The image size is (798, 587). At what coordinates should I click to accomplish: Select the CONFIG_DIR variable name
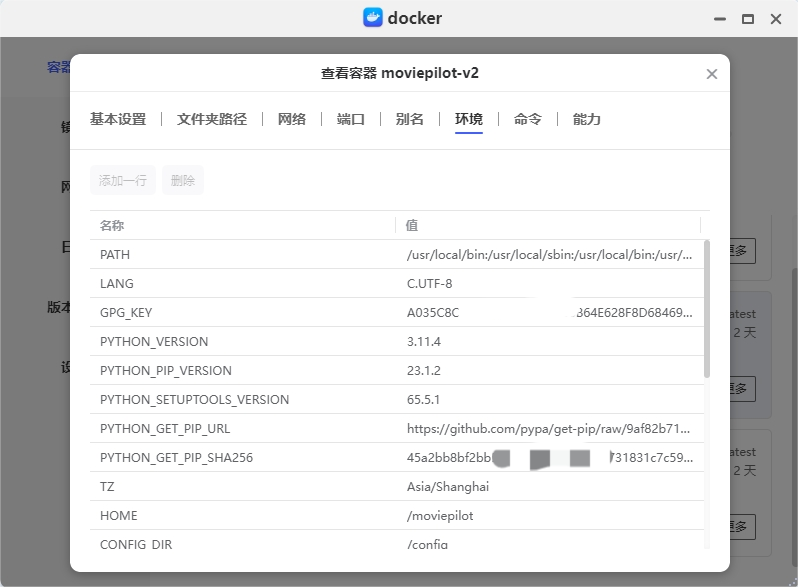[136, 544]
